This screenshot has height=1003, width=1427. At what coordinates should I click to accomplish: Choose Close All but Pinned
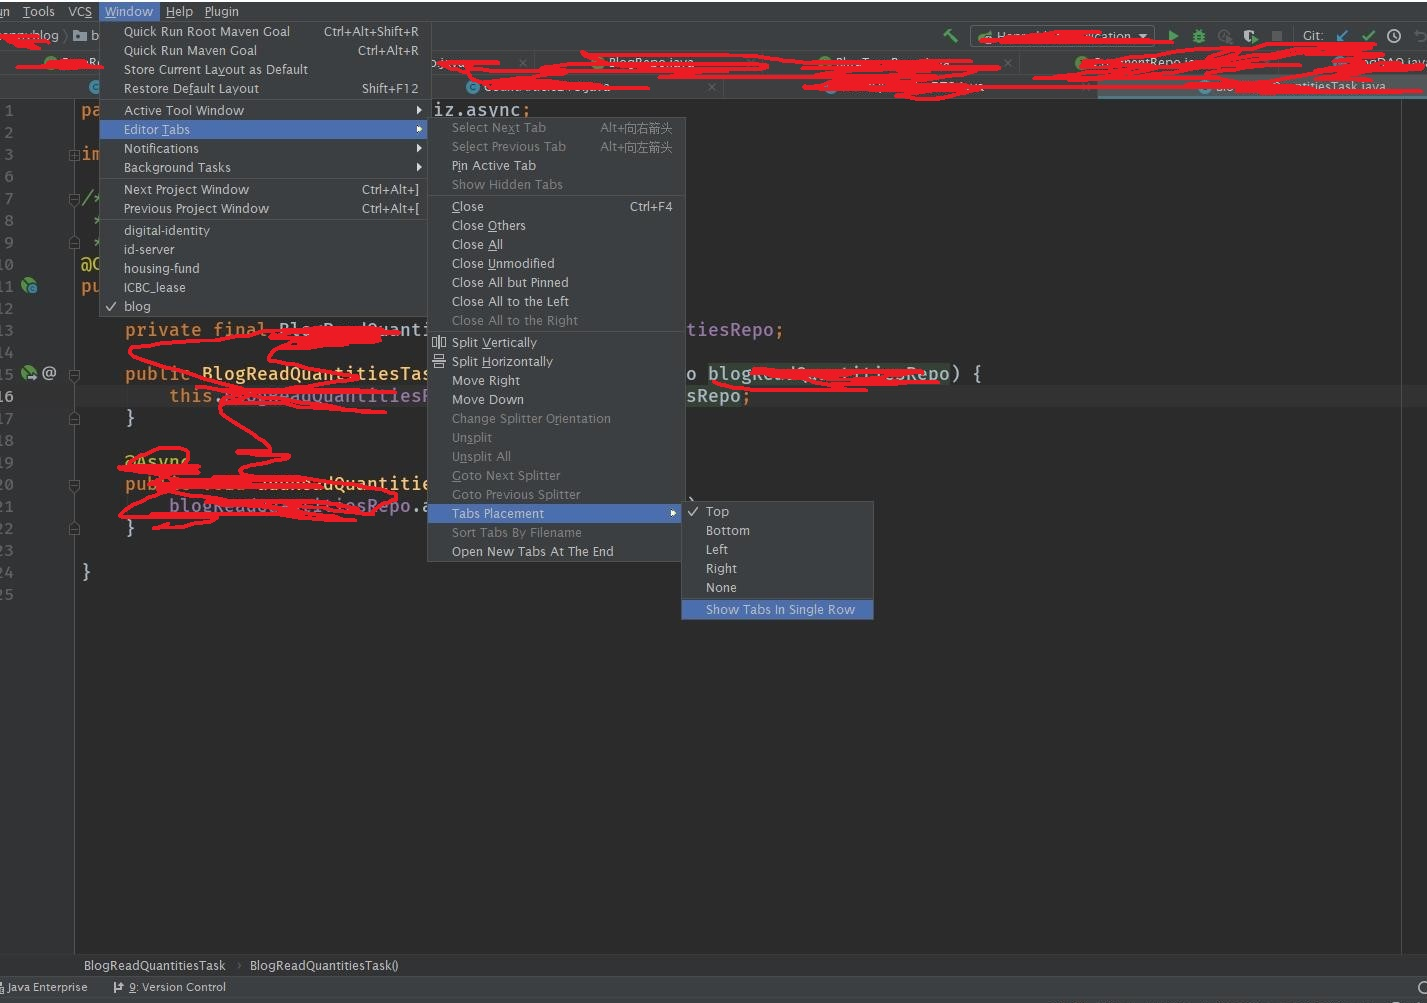[556, 282]
